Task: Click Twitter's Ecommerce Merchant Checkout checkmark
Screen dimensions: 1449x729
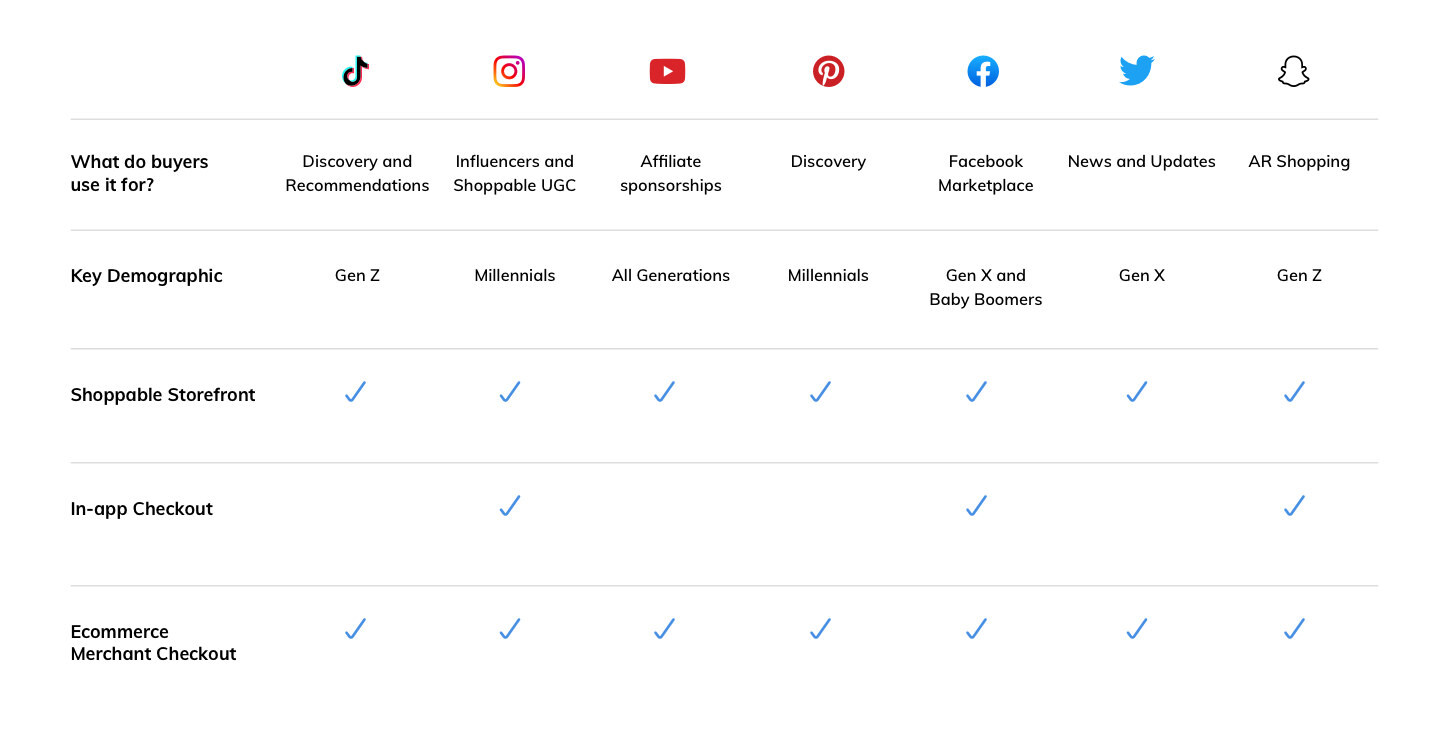Action: point(1137,629)
